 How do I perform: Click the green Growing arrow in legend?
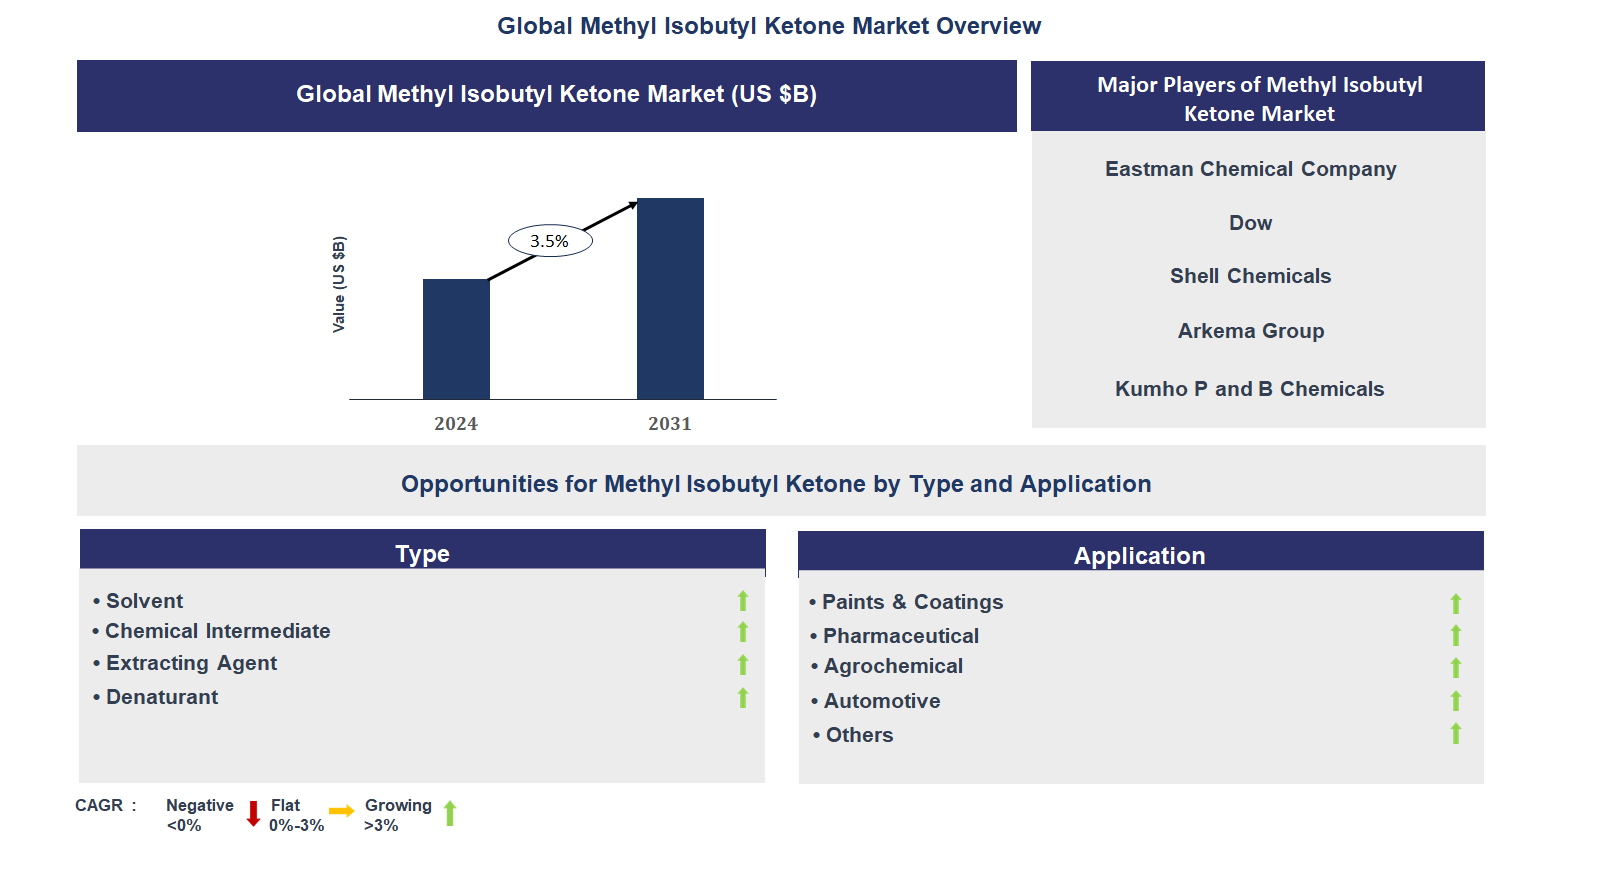450,814
